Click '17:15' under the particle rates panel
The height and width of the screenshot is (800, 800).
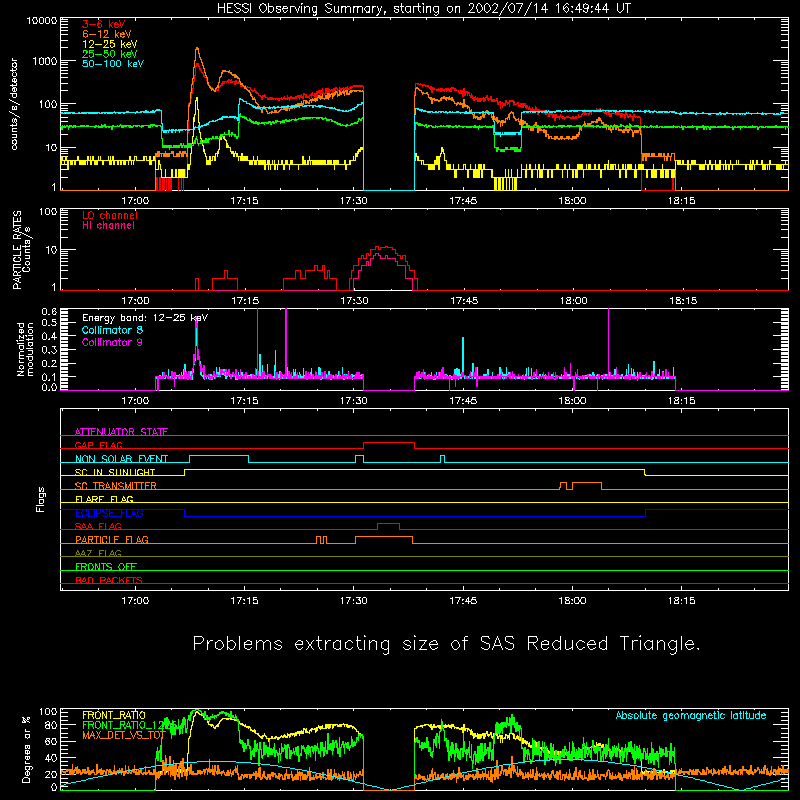pyautogui.click(x=245, y=301)
